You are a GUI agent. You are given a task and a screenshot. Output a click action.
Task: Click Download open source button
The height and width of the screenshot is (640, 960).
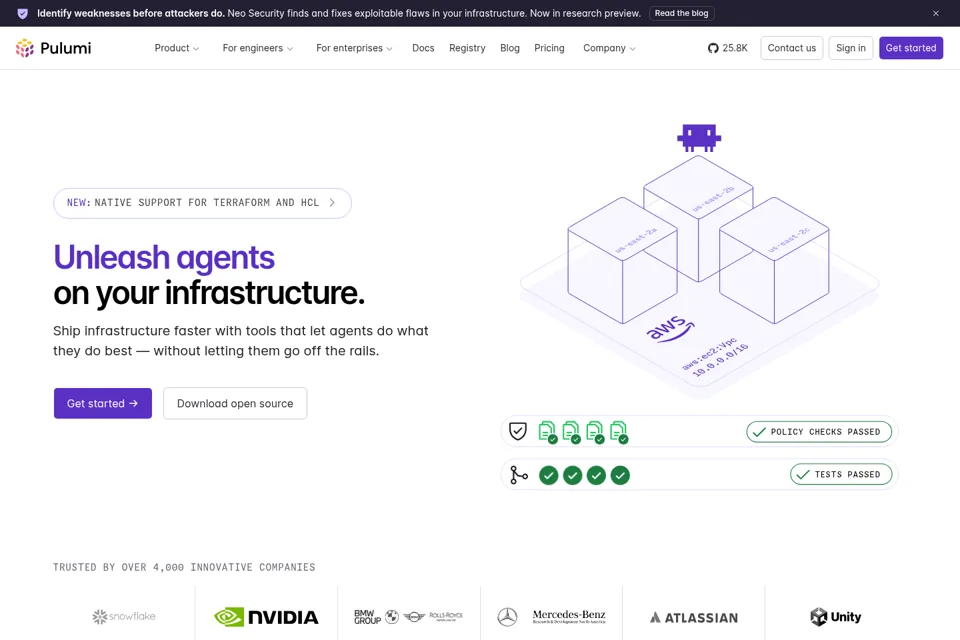tap(235, 403)
